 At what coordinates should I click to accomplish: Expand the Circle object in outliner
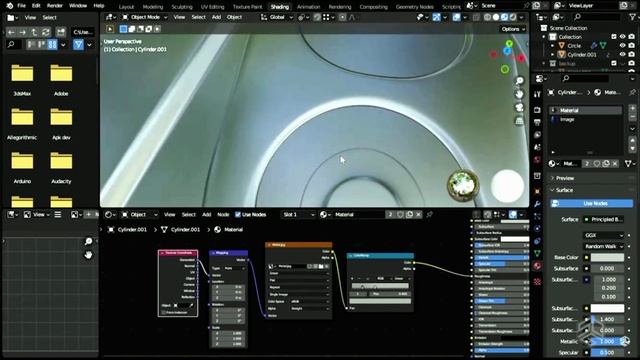pos(552,46)
